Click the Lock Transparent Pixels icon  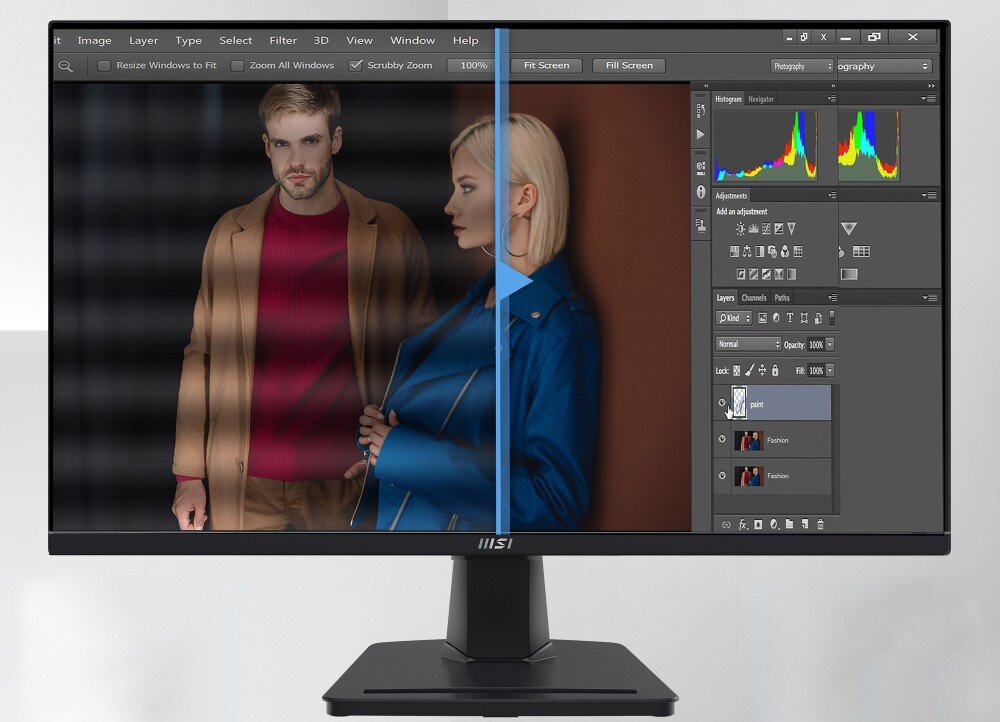736,370
